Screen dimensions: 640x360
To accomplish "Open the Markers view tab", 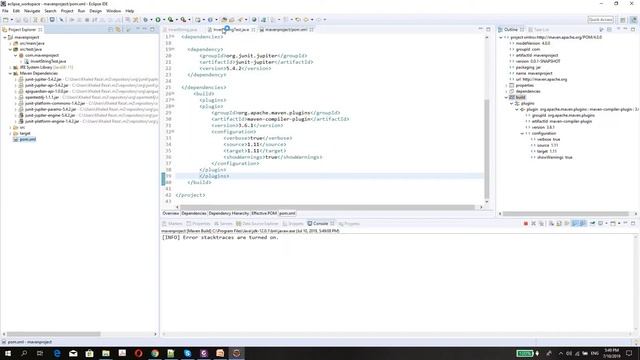I will pyautogui.click(x=172, y=224).
